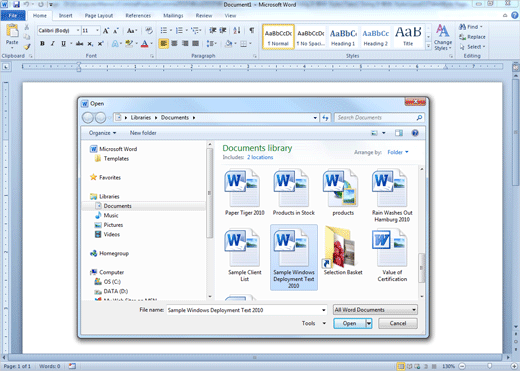
Task: Toggle Show/Hide paragraph marks
Action: pyautogui.click(x=252, y=31)
